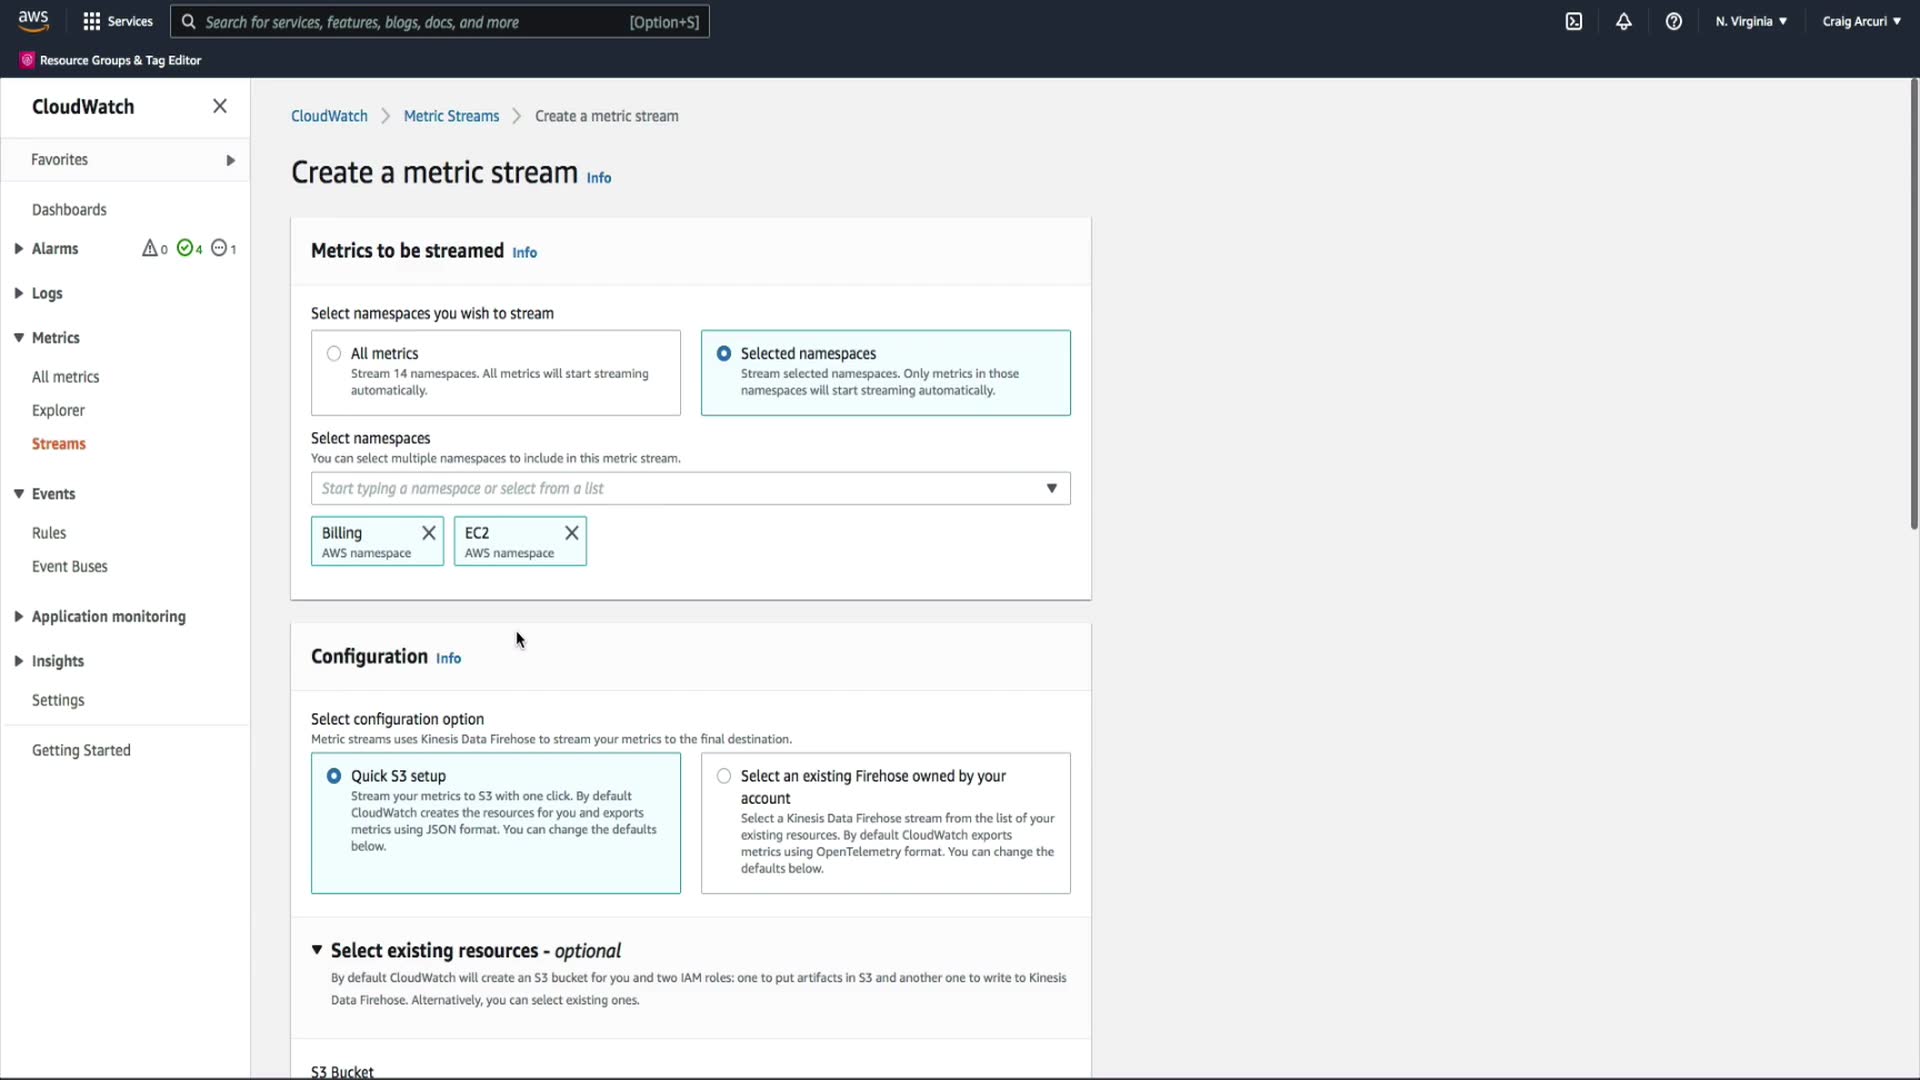The image size is (1920, 1080).
Task: Click Metric Streams breadcrumb link
Action: tap(451, 116)
